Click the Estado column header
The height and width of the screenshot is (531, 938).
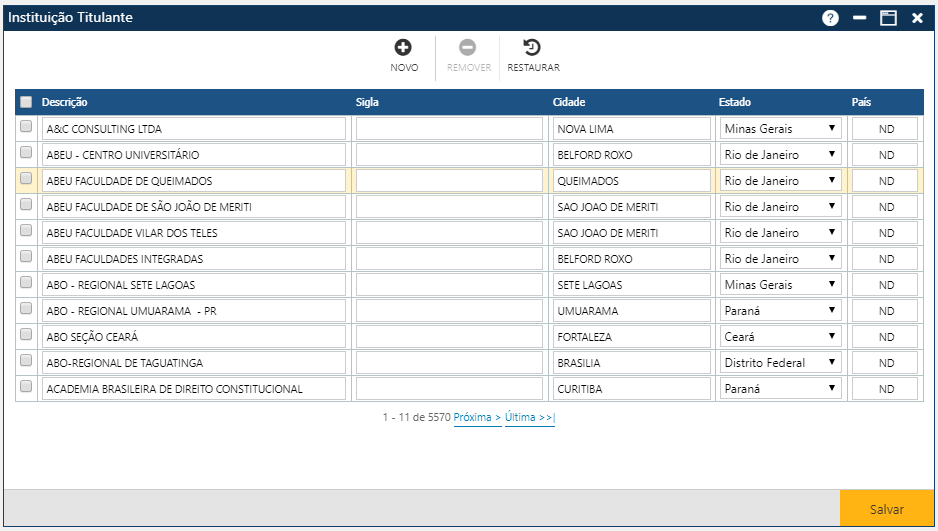pyautogui.click(x=734, y=102)
